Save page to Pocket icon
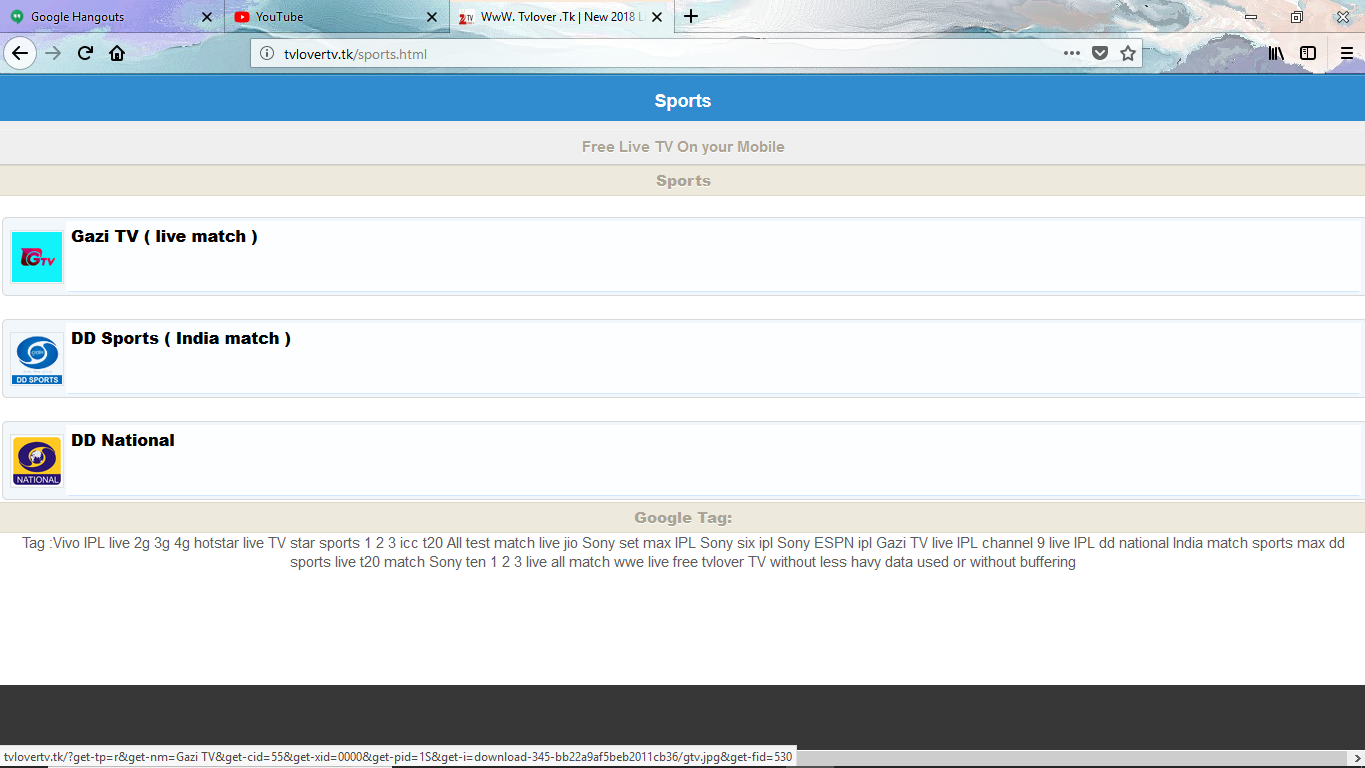1365x768 pixels. (x=1100, y=54)
